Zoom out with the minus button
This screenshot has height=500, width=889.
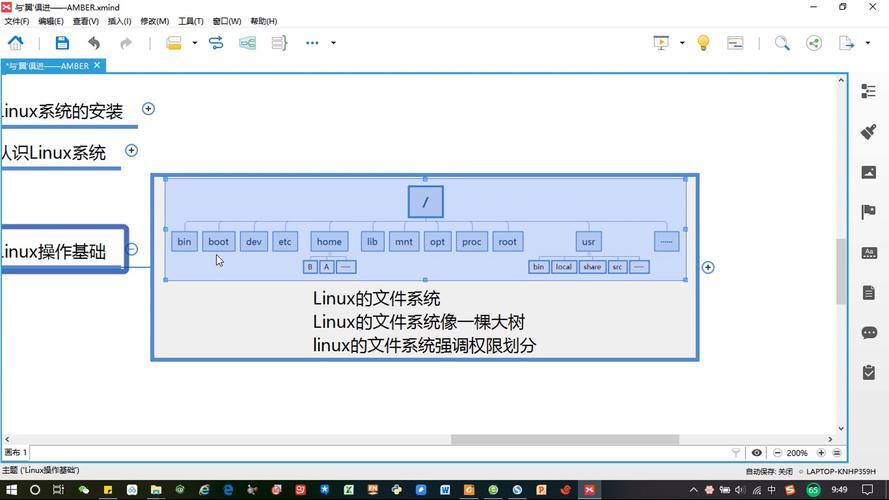(777, 452)
